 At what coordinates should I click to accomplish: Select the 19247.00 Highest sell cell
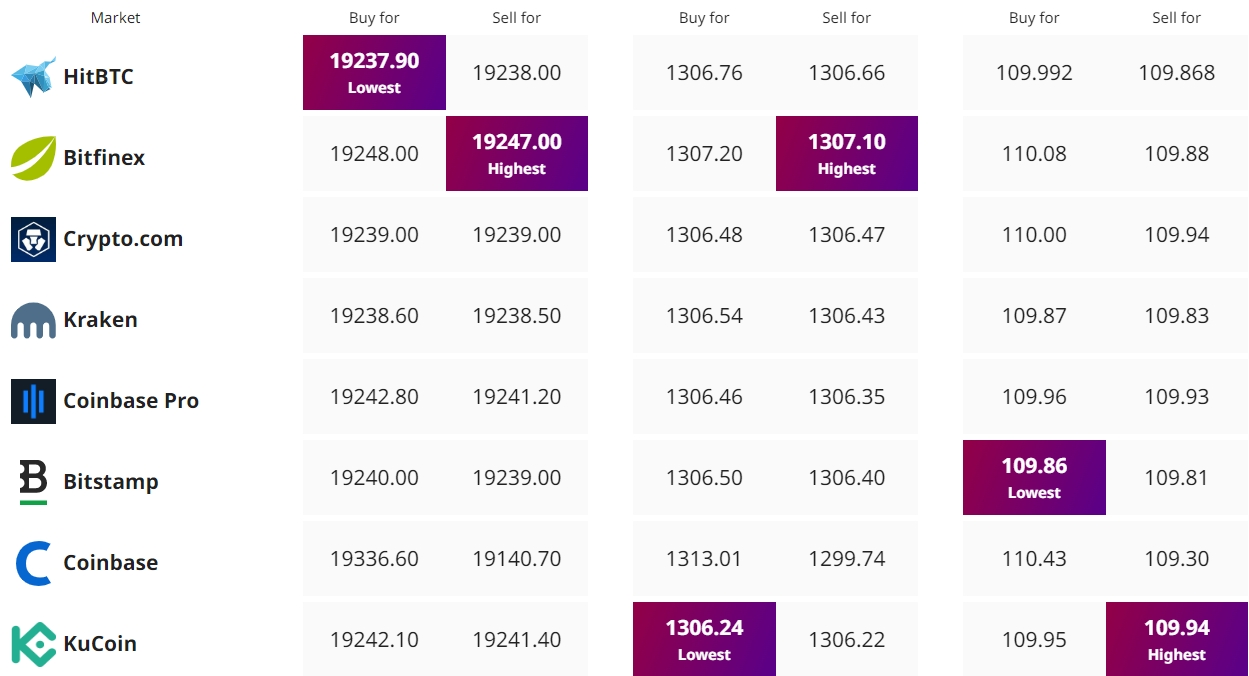[x=517, y=154]
